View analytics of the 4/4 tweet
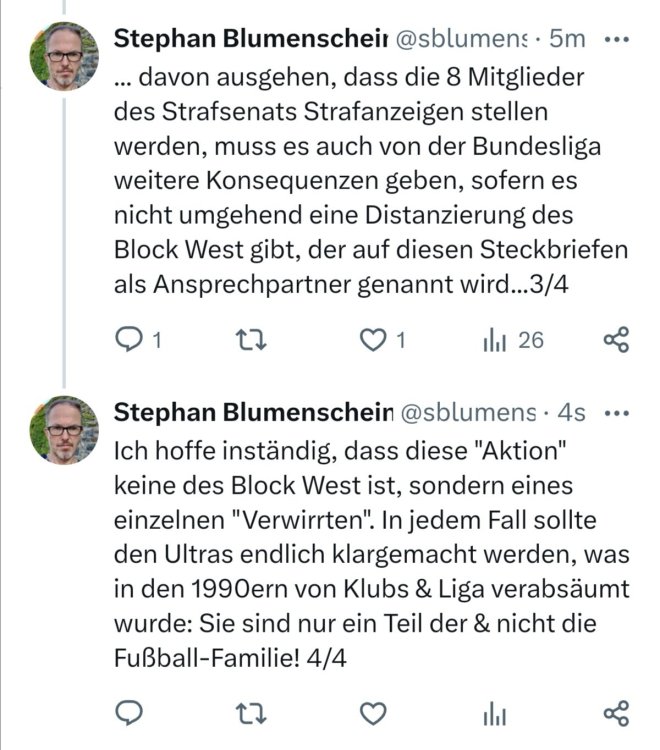 click(495, 713)
